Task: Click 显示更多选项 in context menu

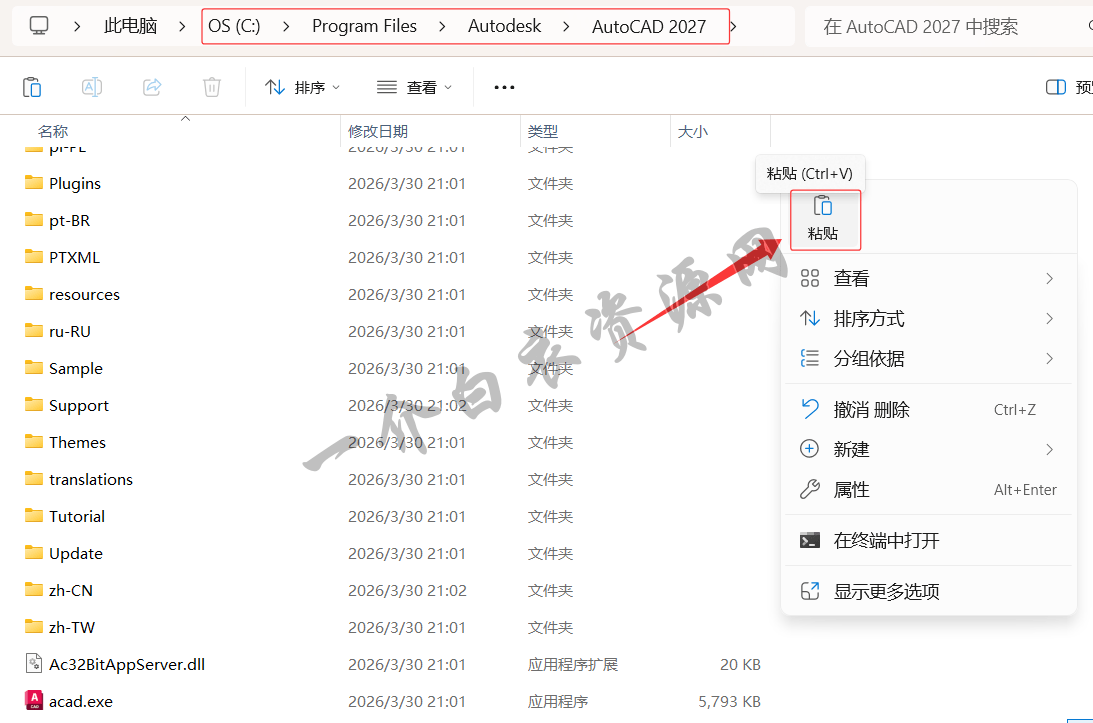Action: tap(886, 592)
